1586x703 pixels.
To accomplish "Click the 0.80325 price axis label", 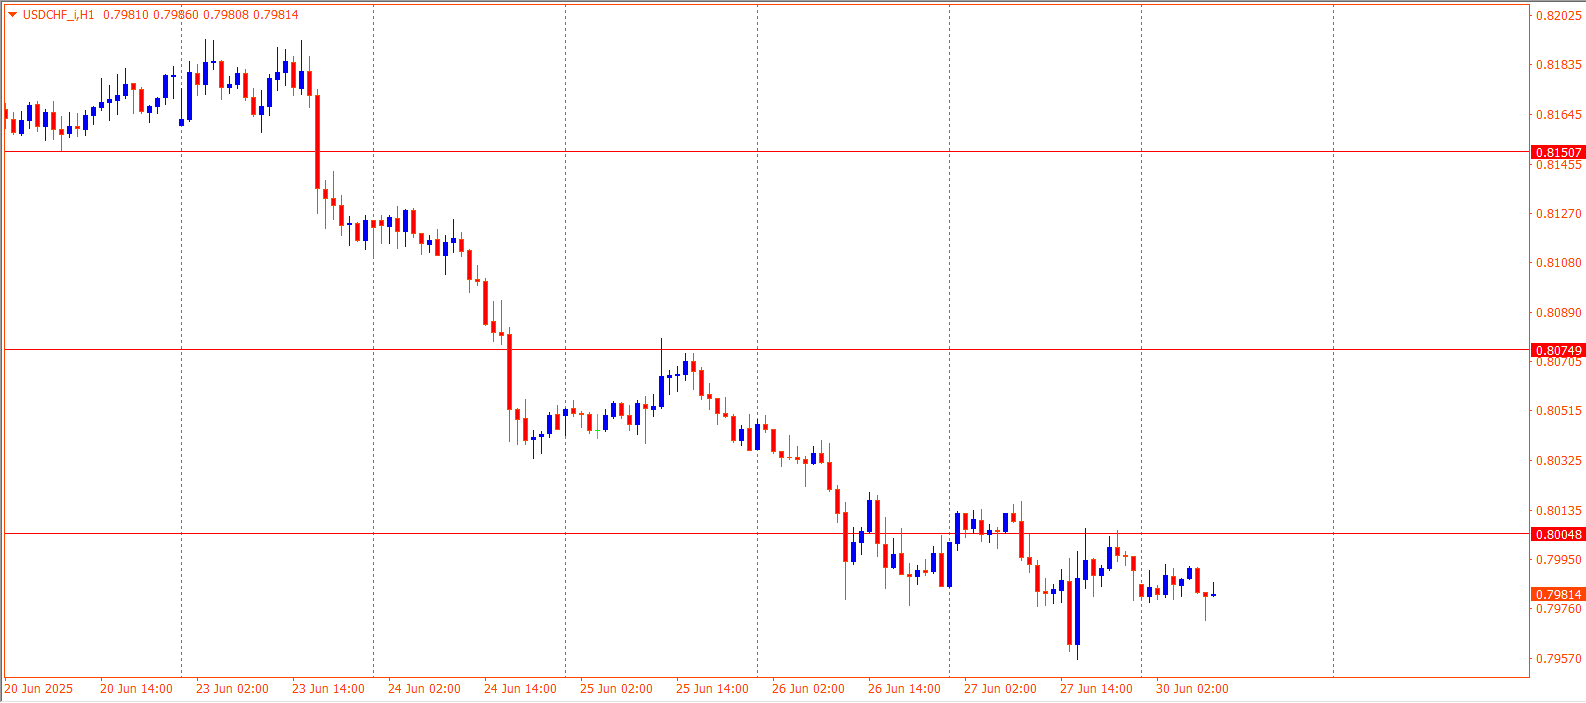I will (x=1559, y=461).
